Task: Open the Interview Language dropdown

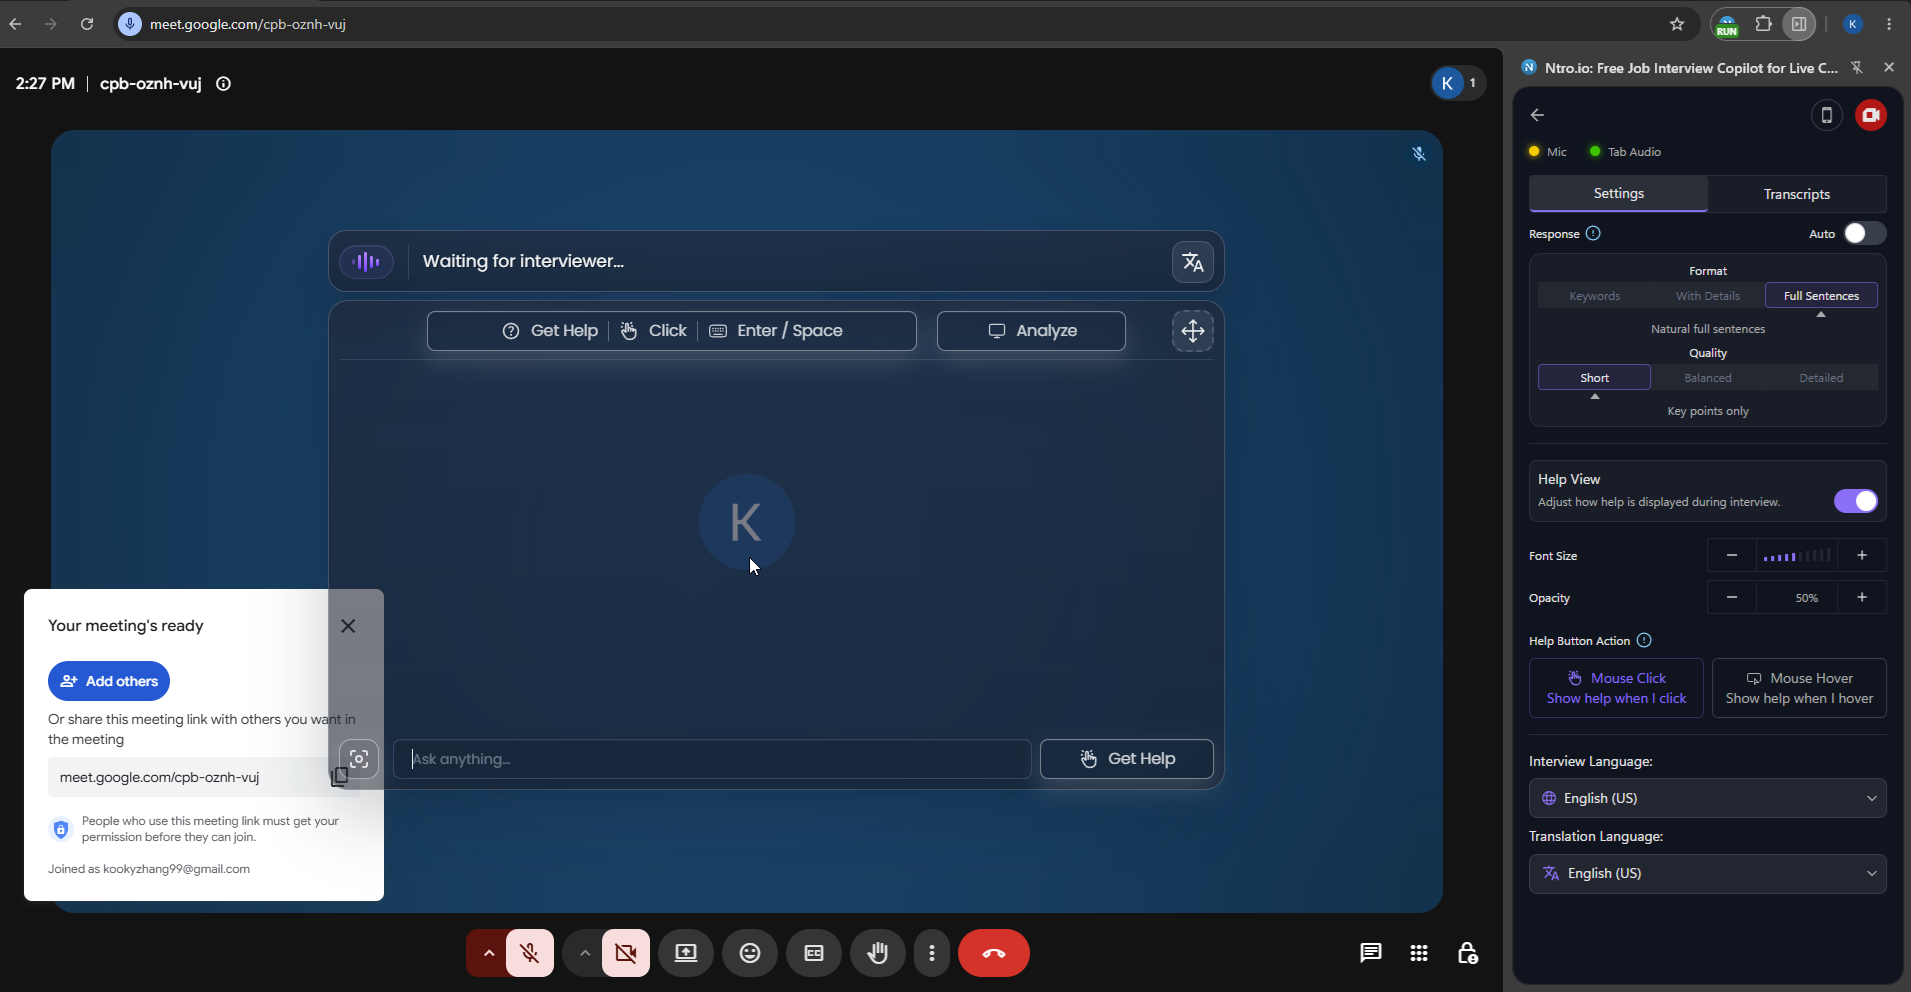Action: 1708,798
